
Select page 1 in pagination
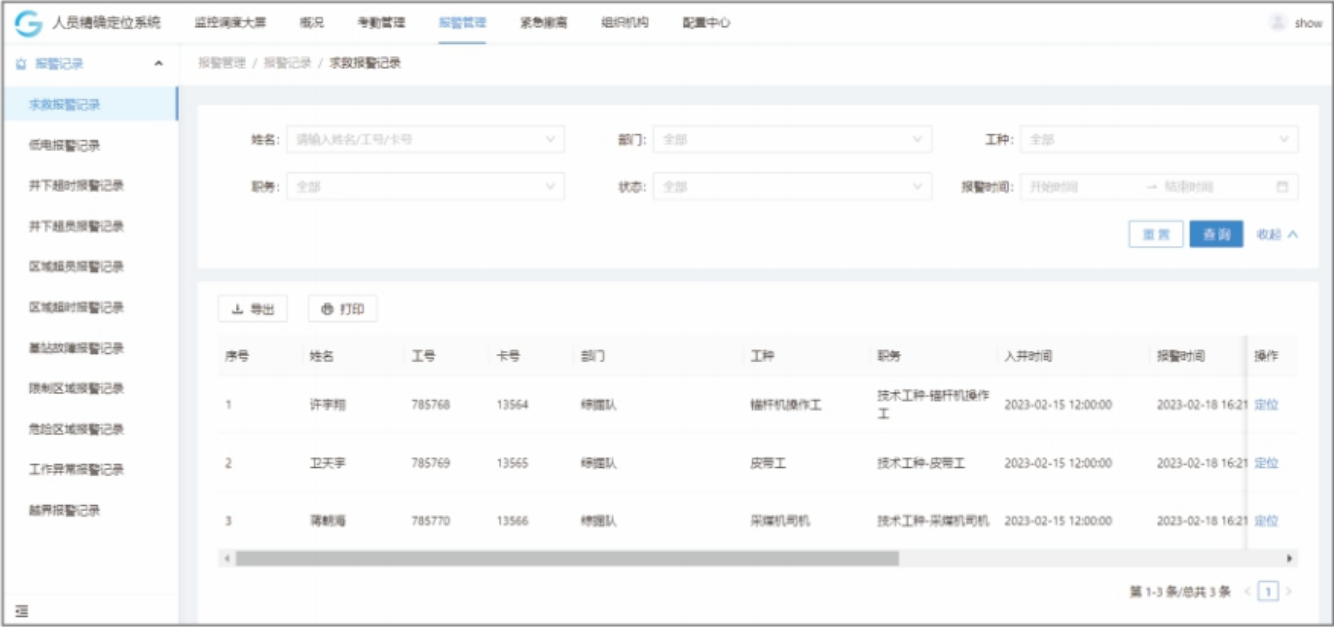(1268, 592)
